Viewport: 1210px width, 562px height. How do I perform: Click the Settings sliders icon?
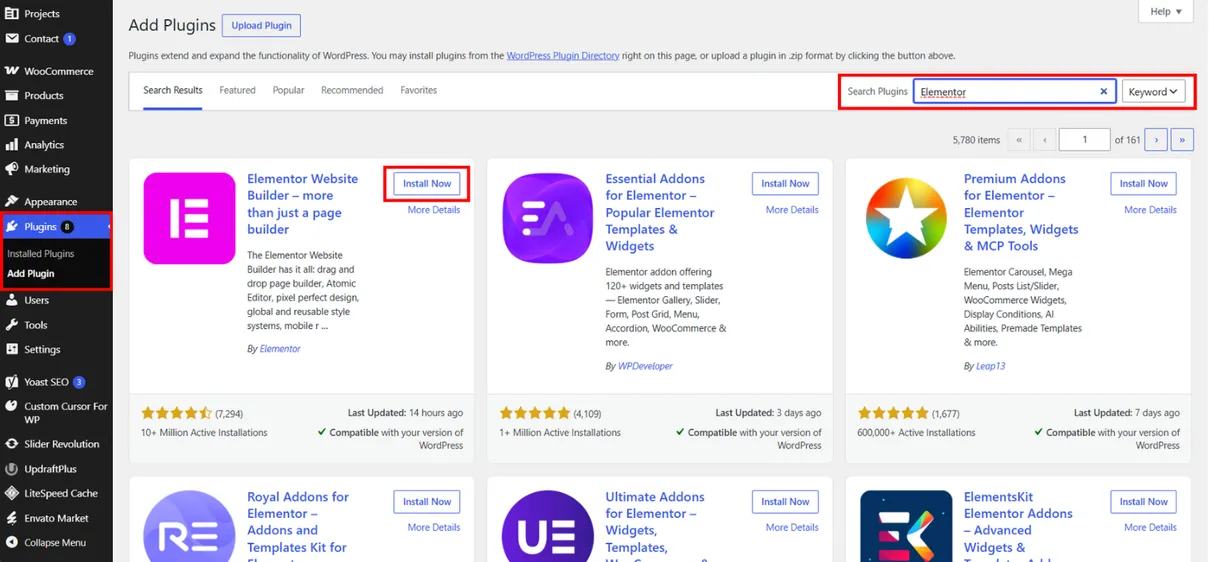coord(12,349)
